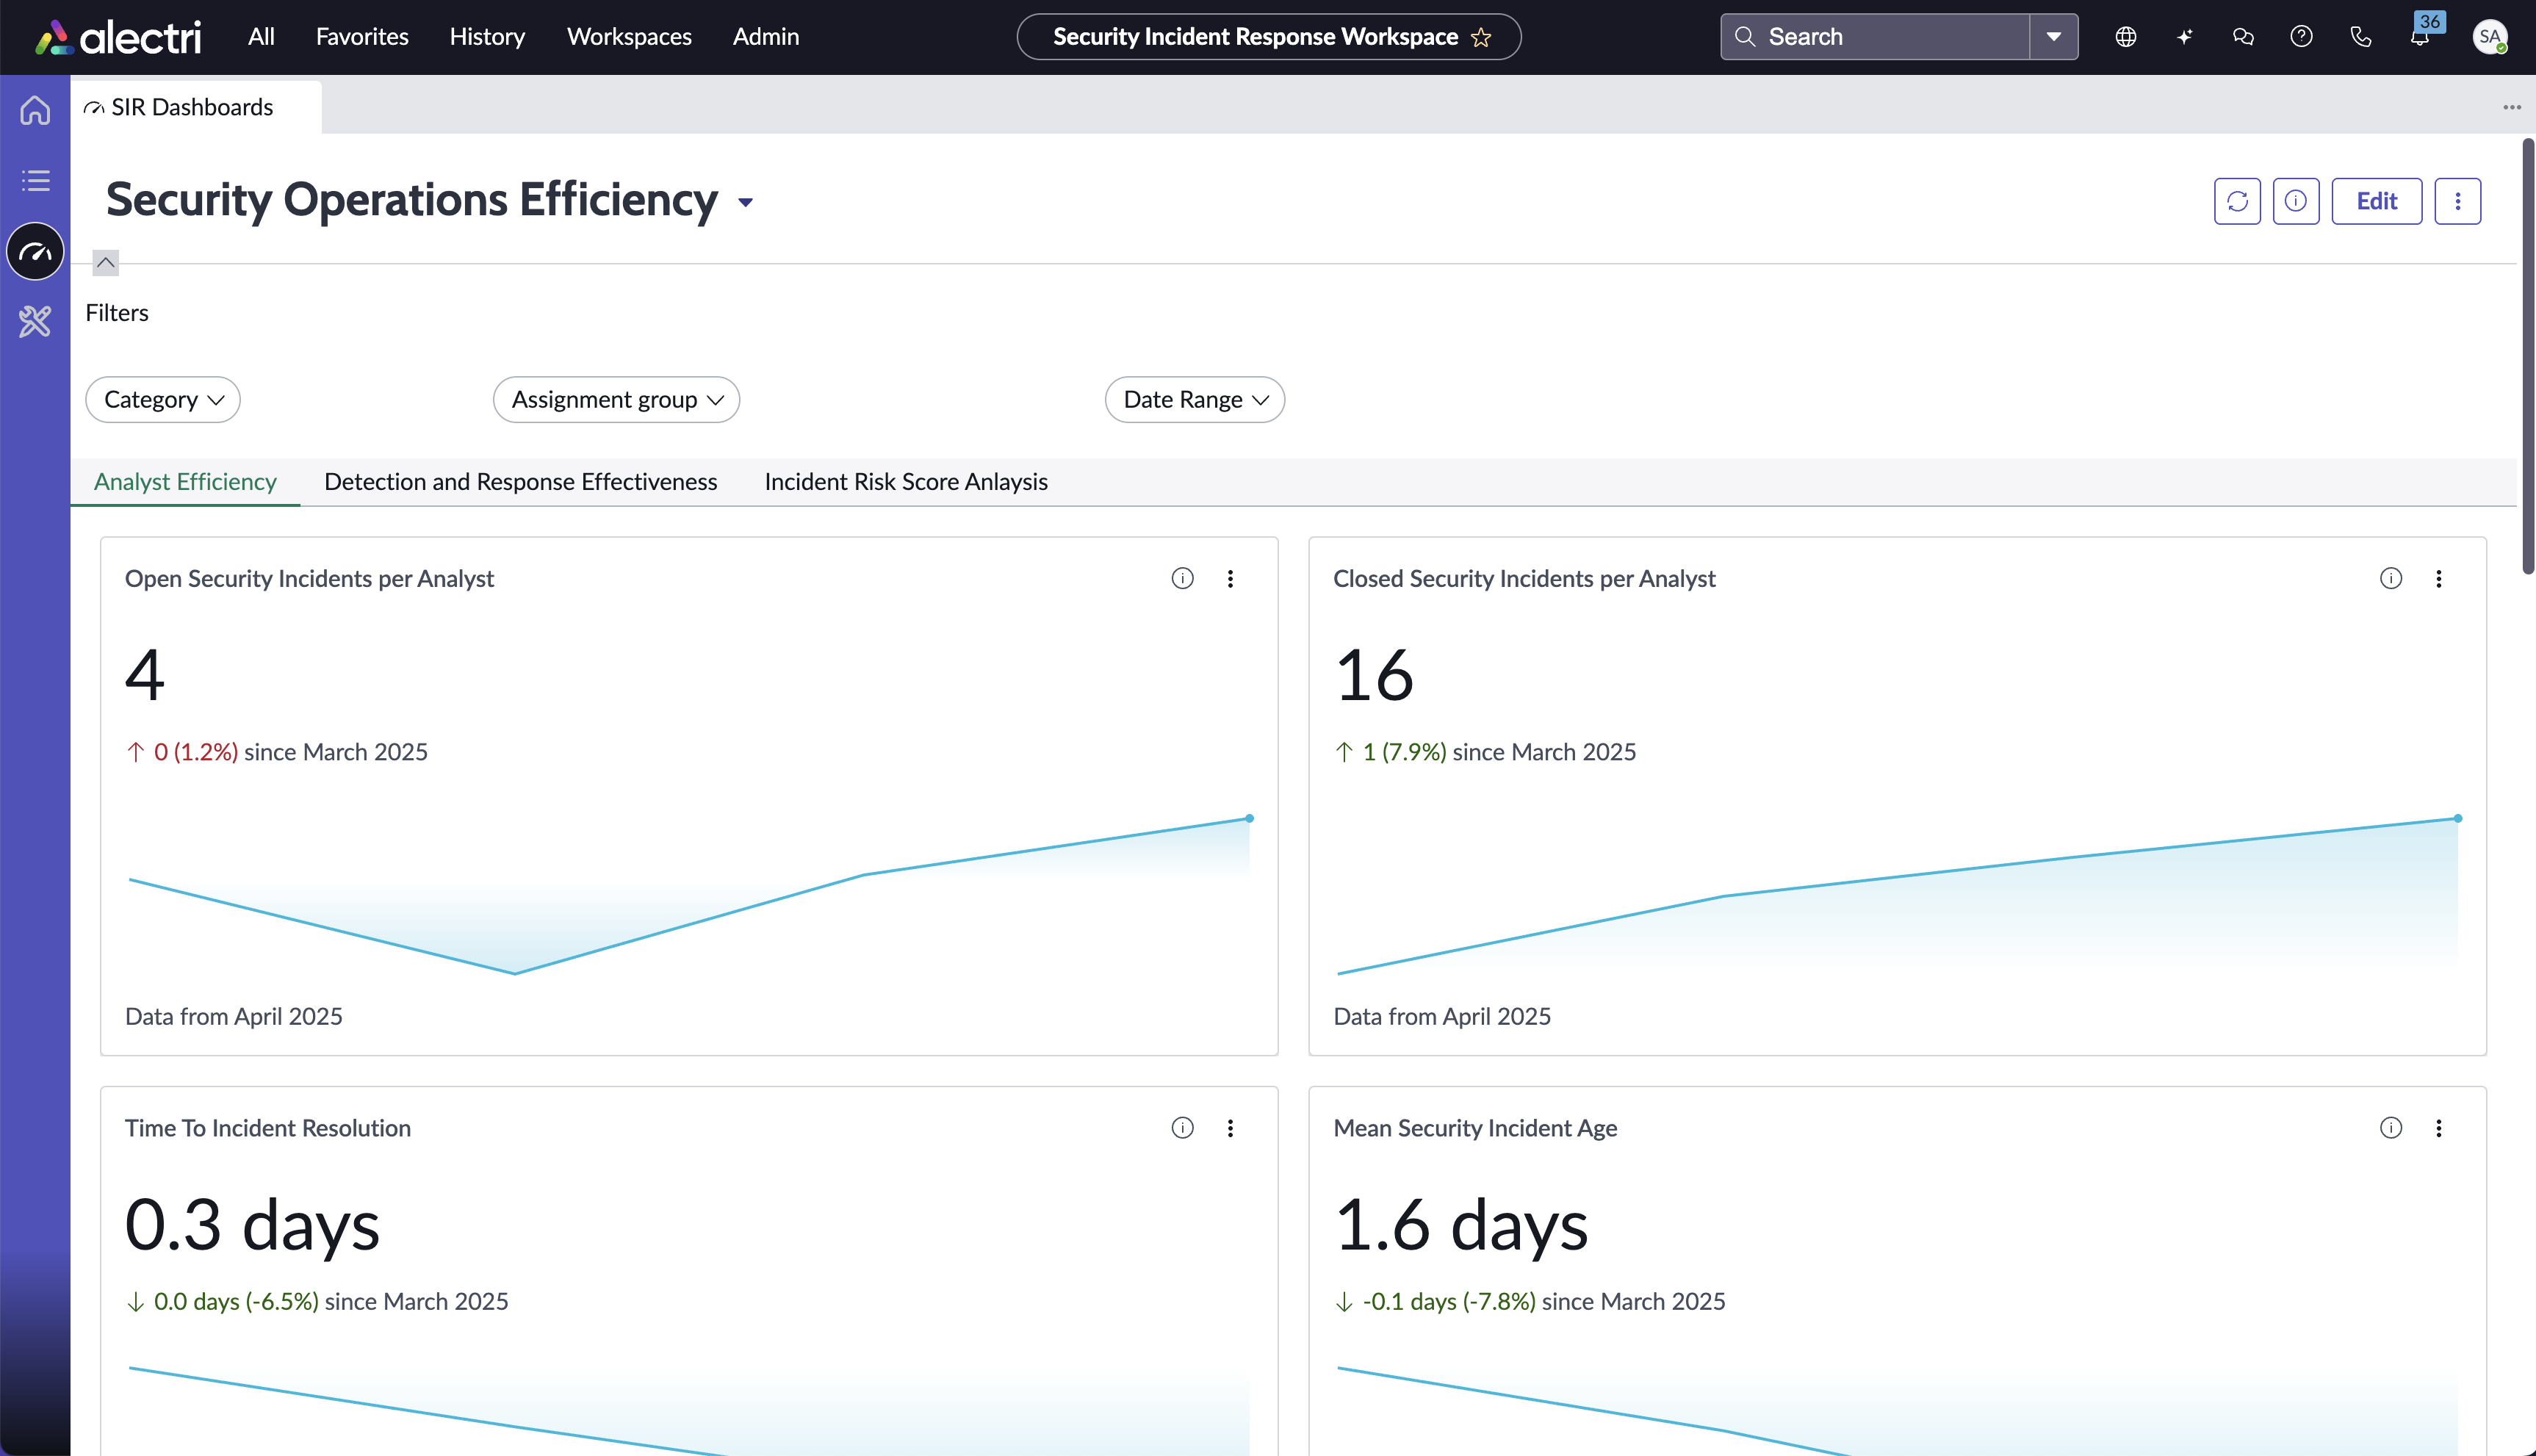
Task: Click dashboard info button beside Edit
Action: point(2296,201)
